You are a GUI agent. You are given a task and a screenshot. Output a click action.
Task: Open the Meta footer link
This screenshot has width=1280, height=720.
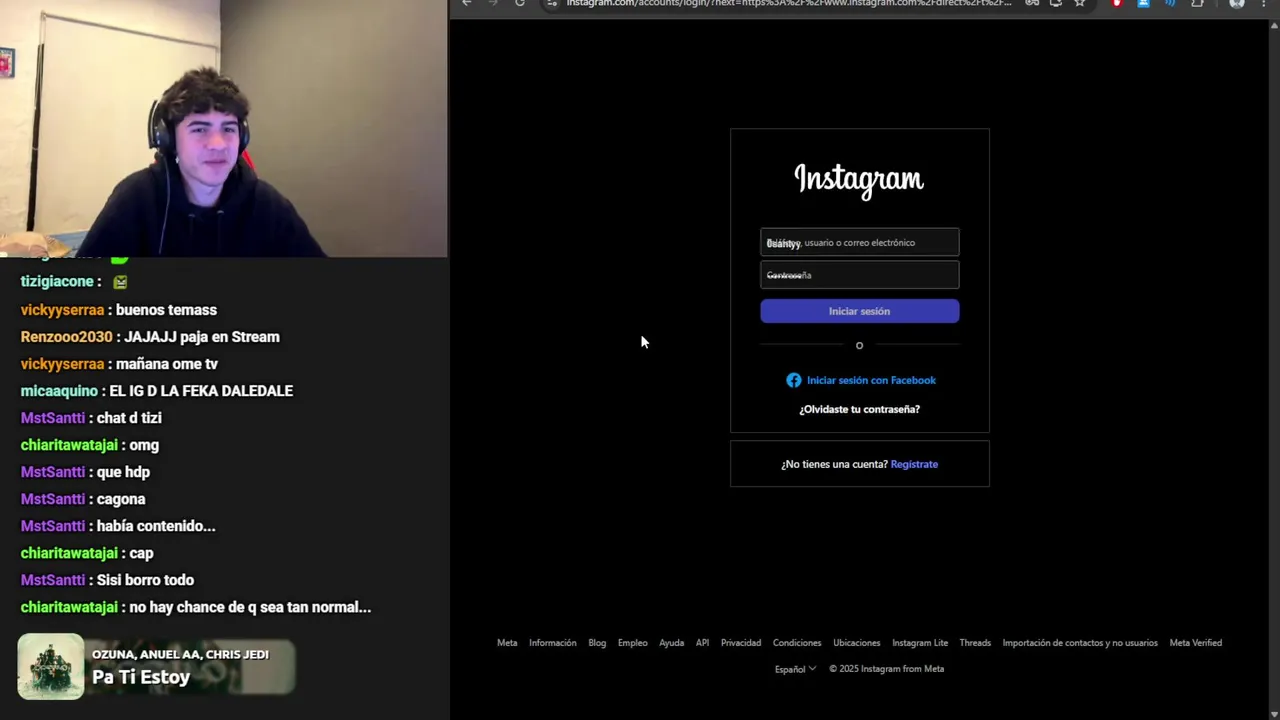[x=507, y=643]
